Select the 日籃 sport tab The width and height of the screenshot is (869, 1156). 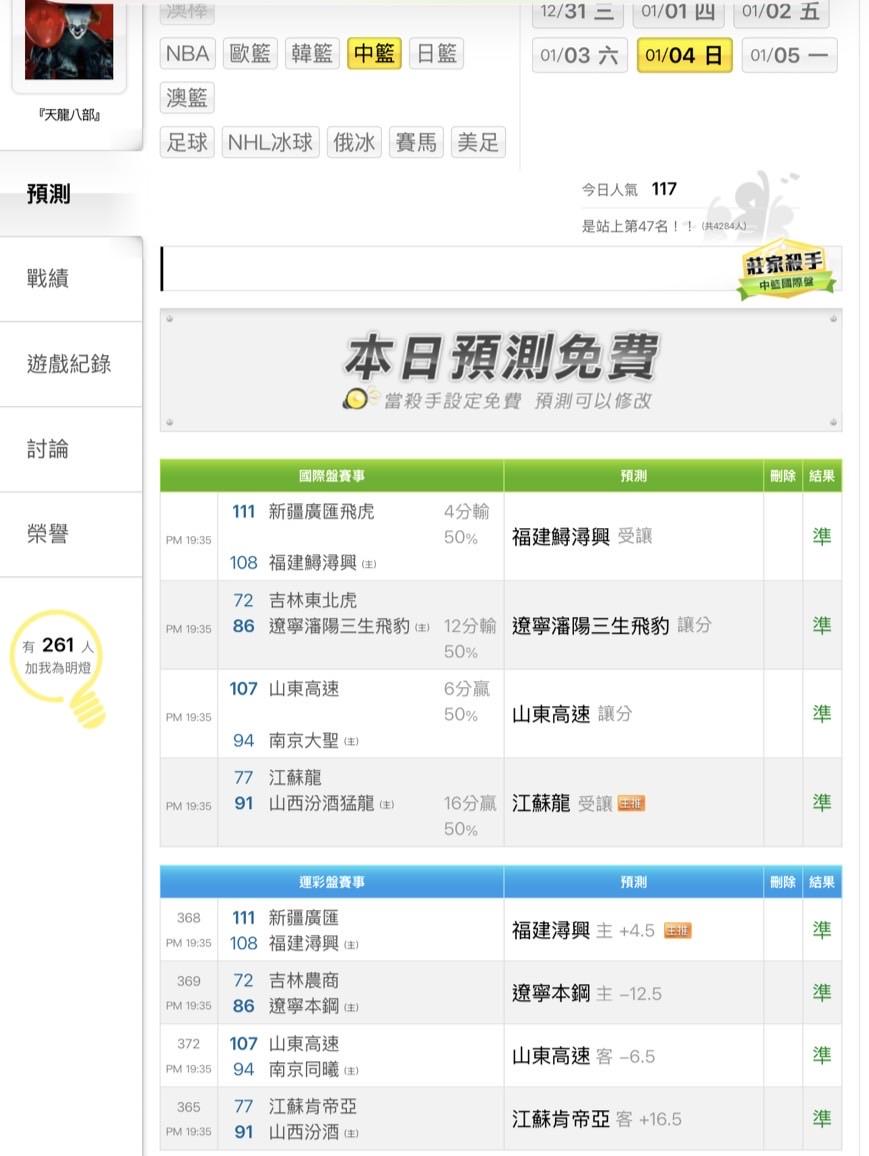436,54
